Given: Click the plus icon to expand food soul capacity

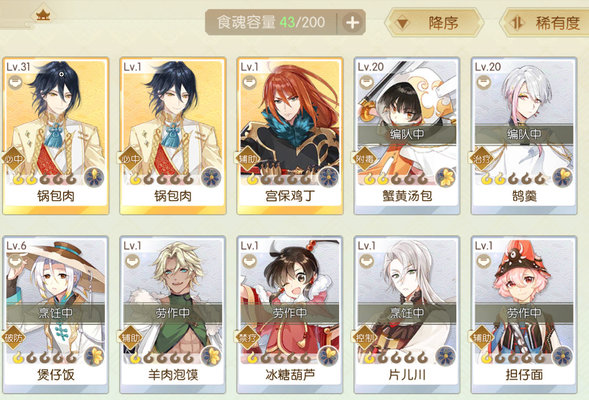Looking at the screenshot, I should pos(352,23).
